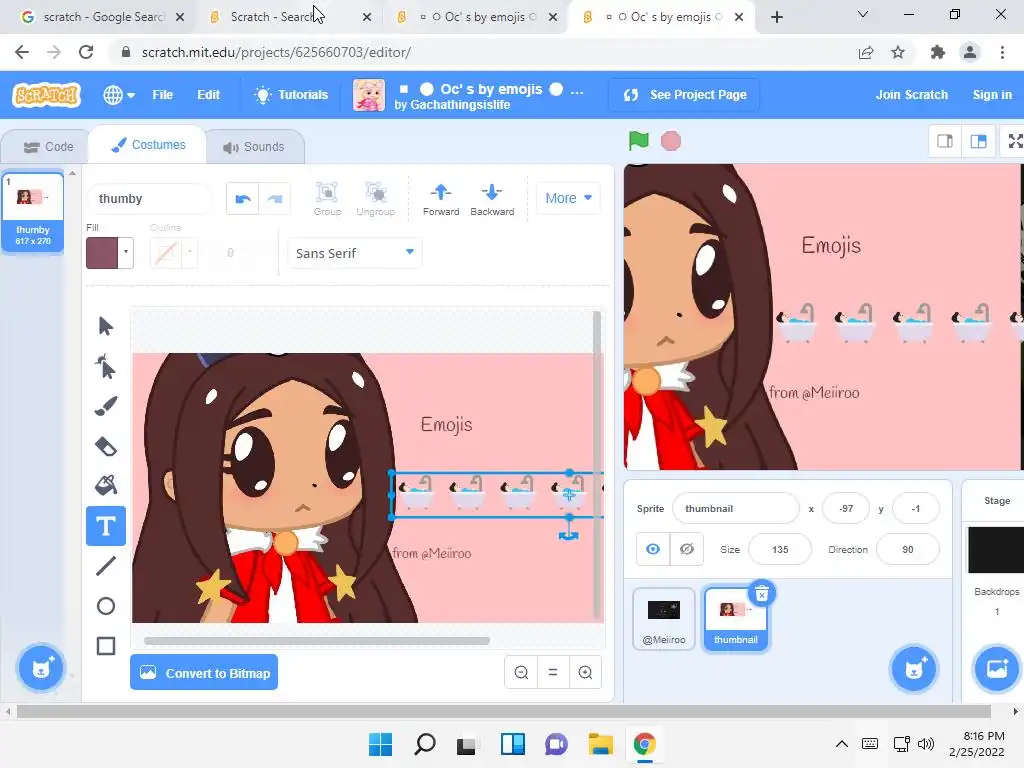Zoom out of the costume canvas
Screen dimensions: 1024x768
tap(521, 672)
